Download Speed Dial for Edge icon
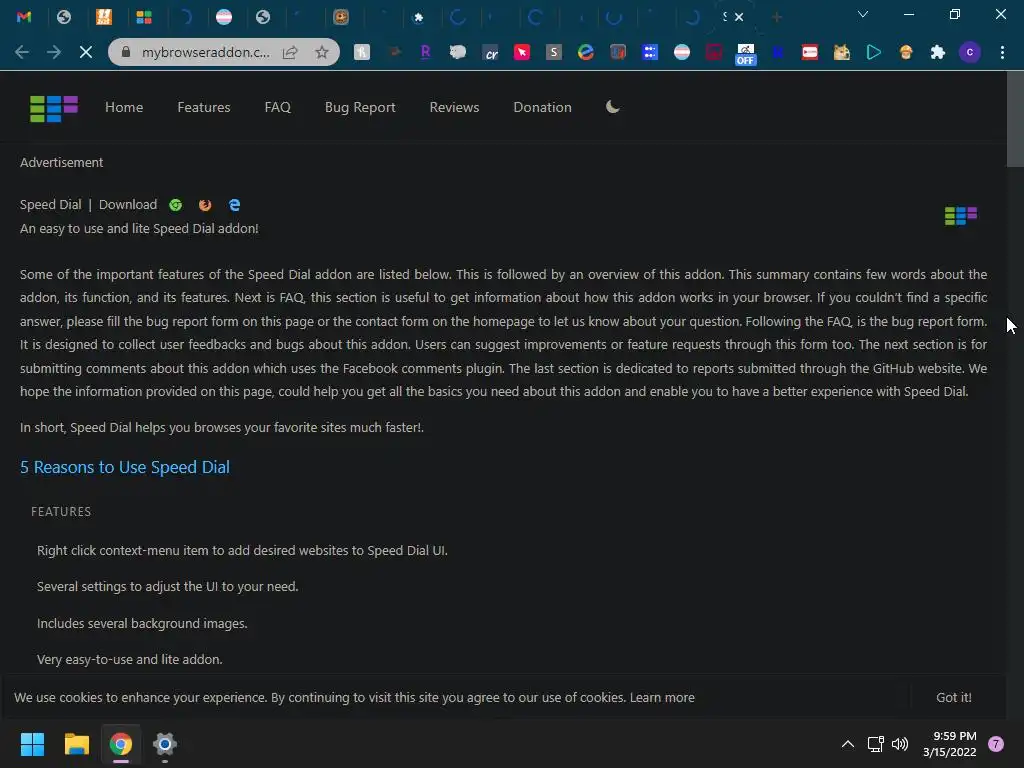Image resolution: width=1024 pixels, height=768 pixels. coord(234,205)
